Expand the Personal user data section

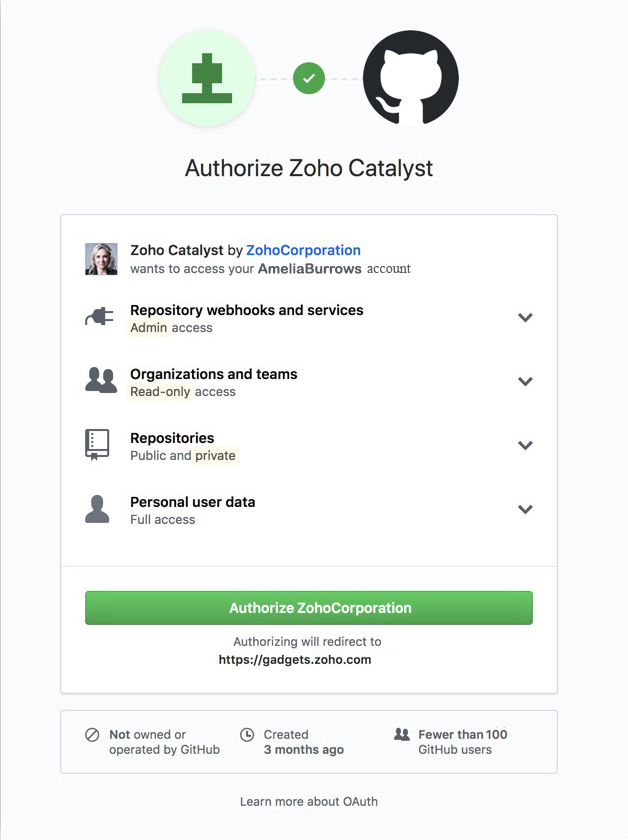coord(525,509)
